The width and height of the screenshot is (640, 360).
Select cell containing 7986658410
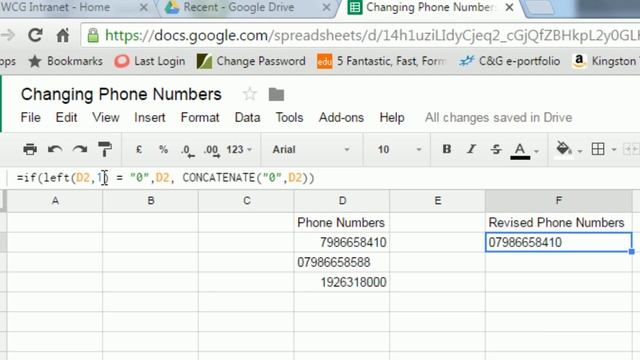coord(342,242)
